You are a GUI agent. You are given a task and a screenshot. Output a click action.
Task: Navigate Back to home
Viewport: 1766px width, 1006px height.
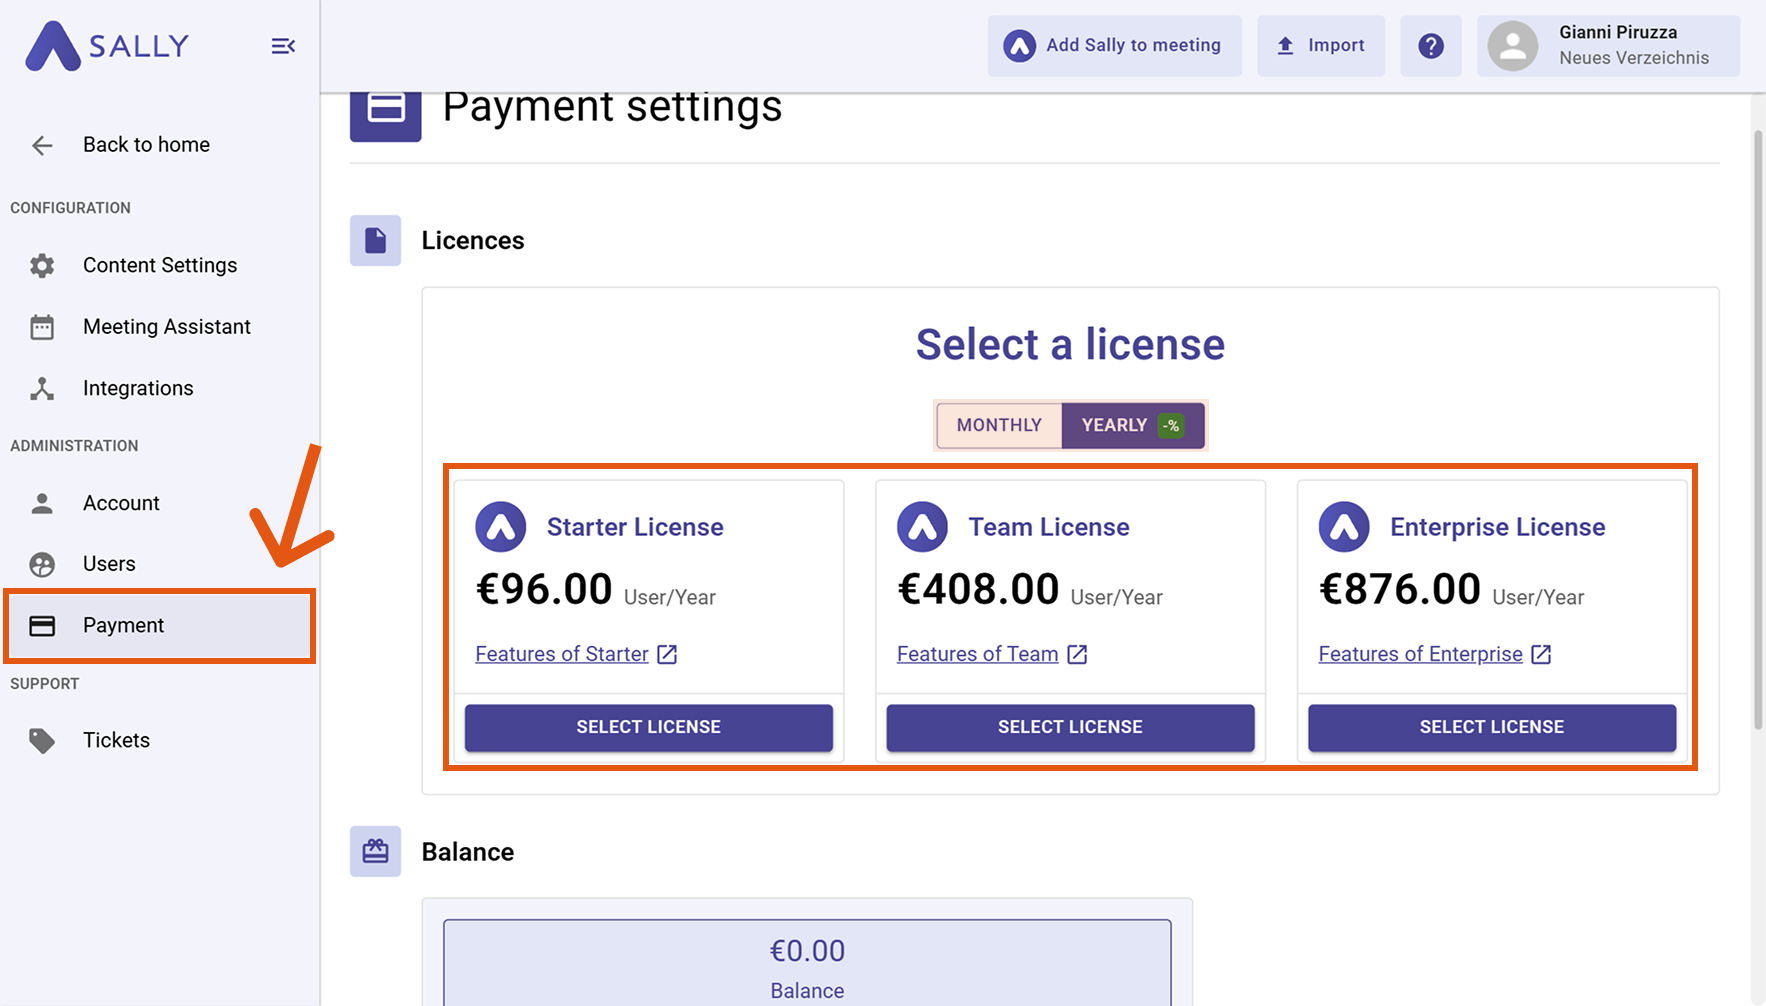(145, 145)
